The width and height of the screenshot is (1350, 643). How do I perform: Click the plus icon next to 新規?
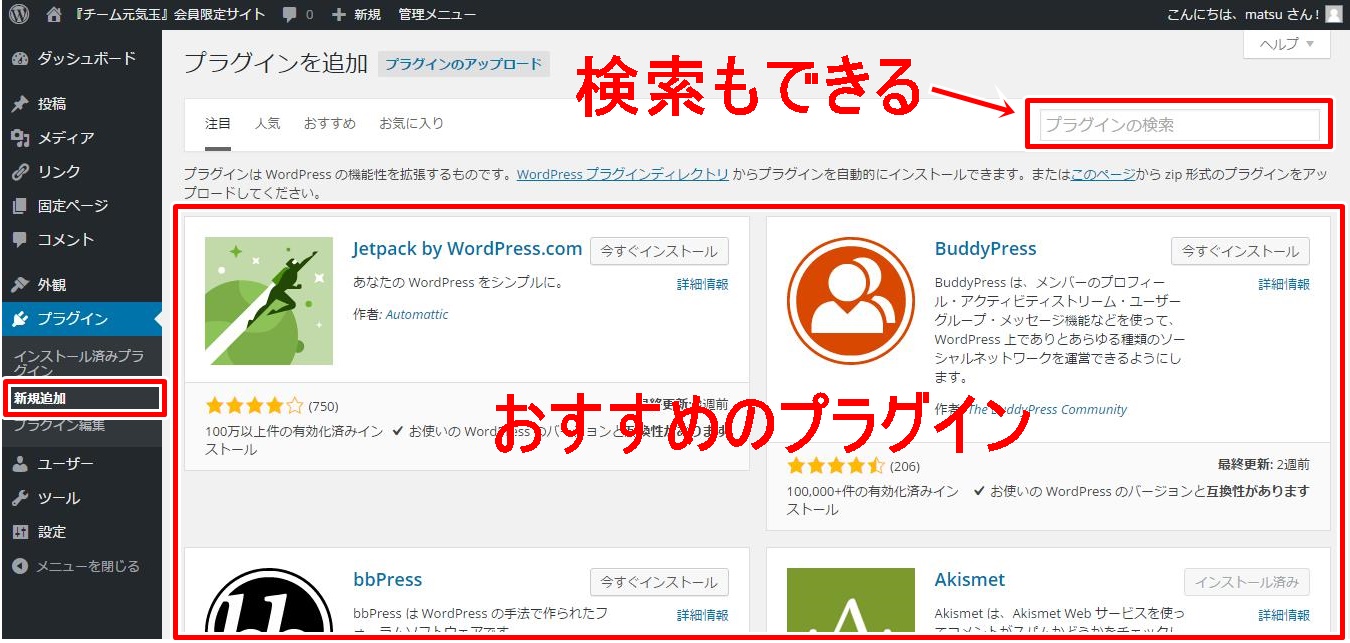(338, 15)
